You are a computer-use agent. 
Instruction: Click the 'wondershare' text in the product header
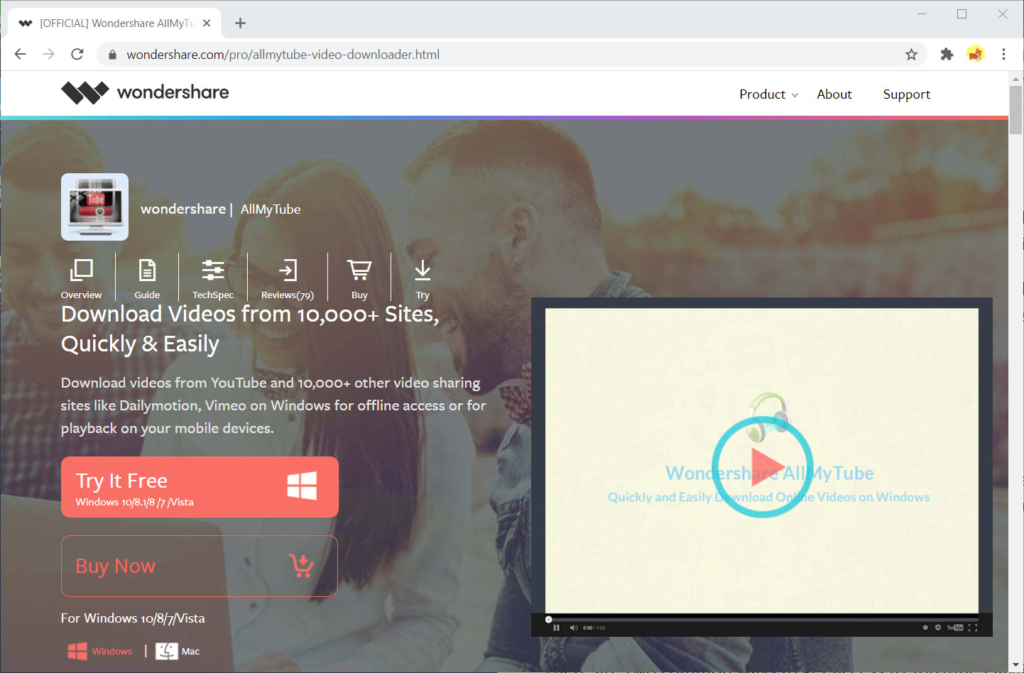click(183, 209)
